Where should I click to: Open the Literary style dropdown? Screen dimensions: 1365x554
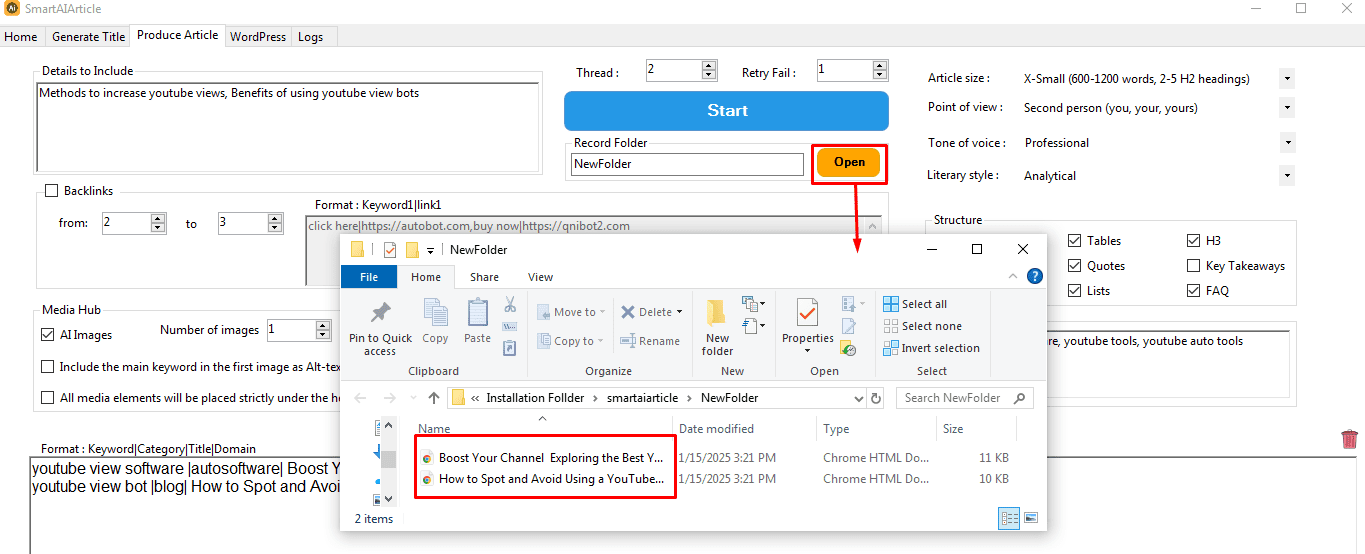1287,175
